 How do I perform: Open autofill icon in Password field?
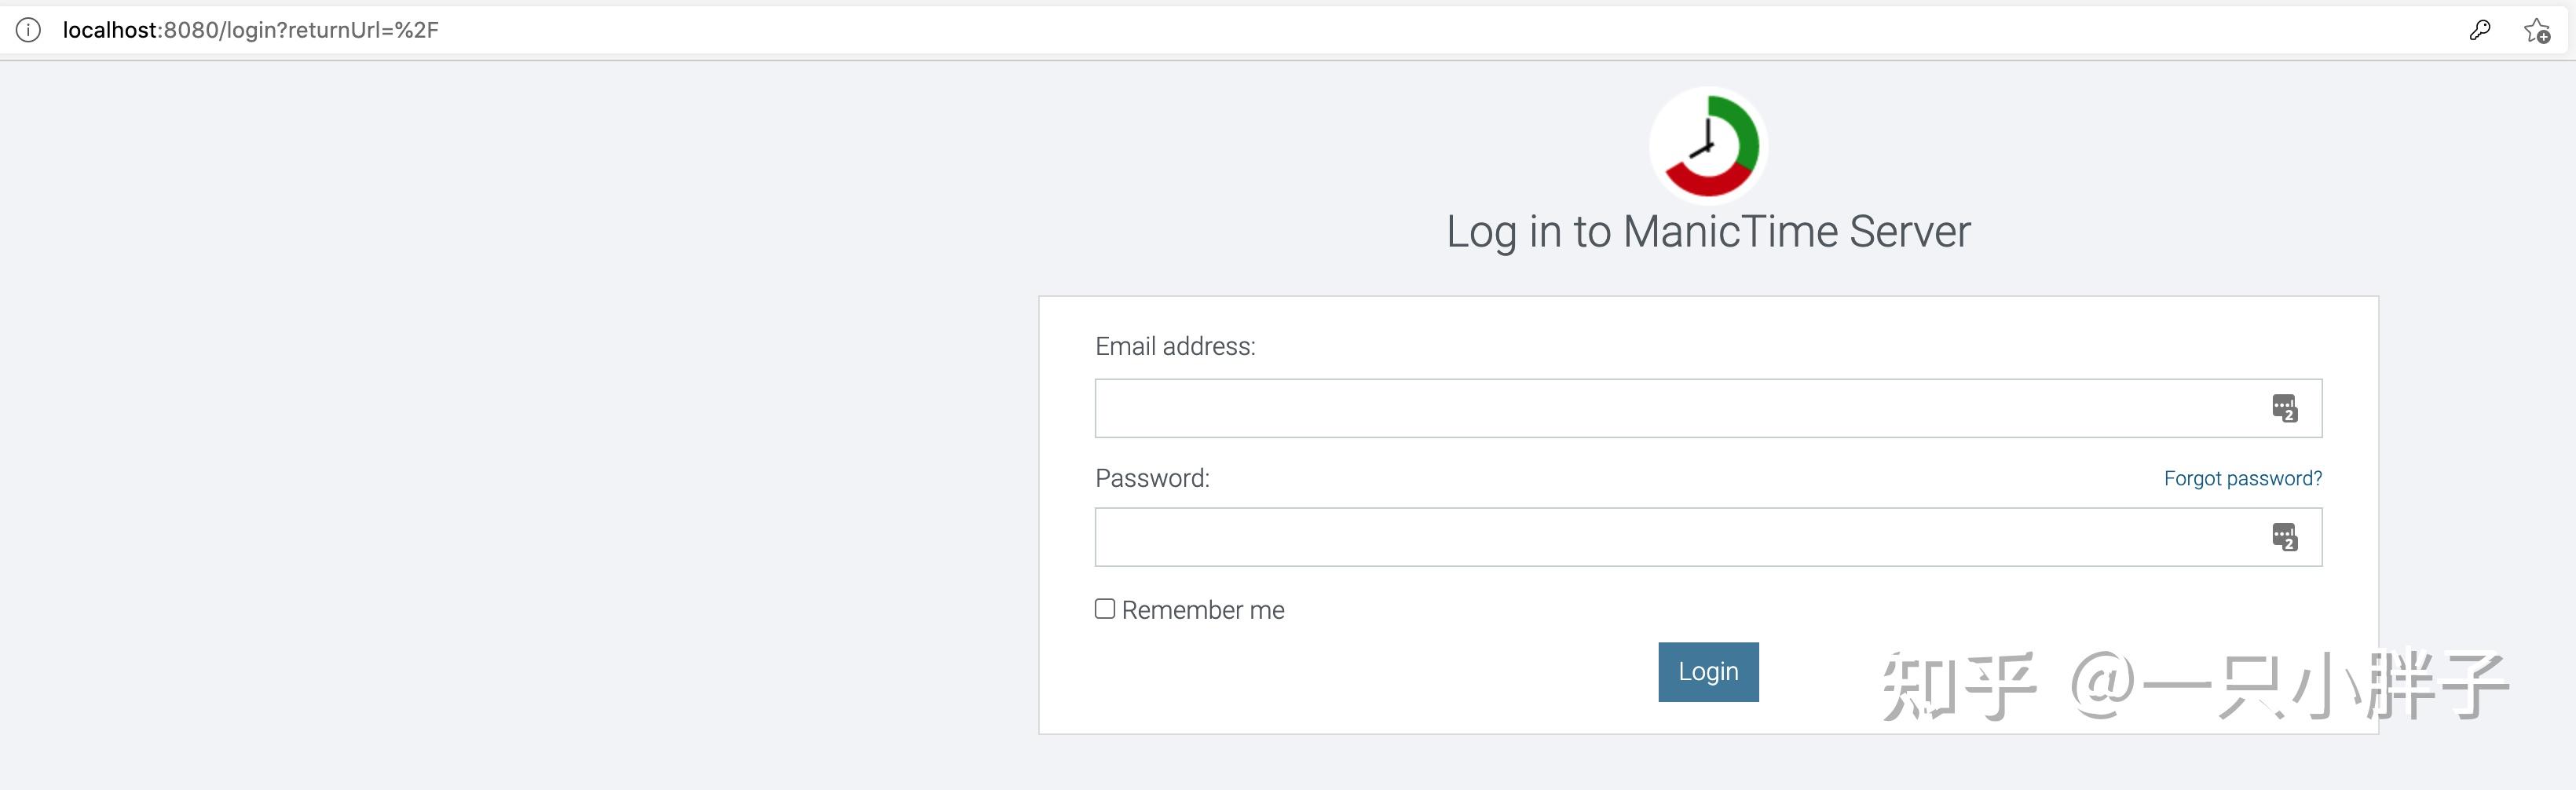2284,537
